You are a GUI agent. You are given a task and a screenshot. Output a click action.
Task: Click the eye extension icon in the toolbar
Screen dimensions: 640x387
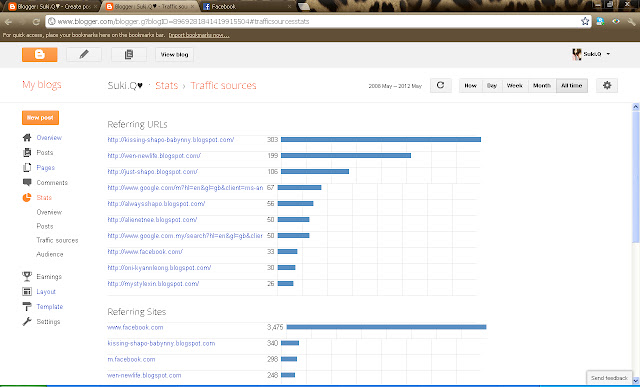coord(616,22)
